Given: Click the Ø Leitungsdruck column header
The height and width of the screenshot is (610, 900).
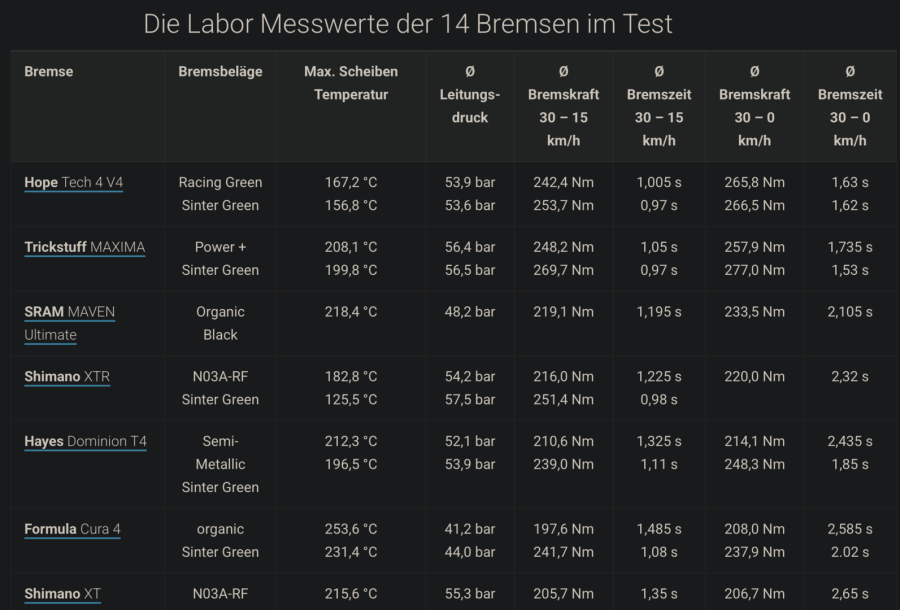Looking at the screenshot, I should (x=470, y=95).
